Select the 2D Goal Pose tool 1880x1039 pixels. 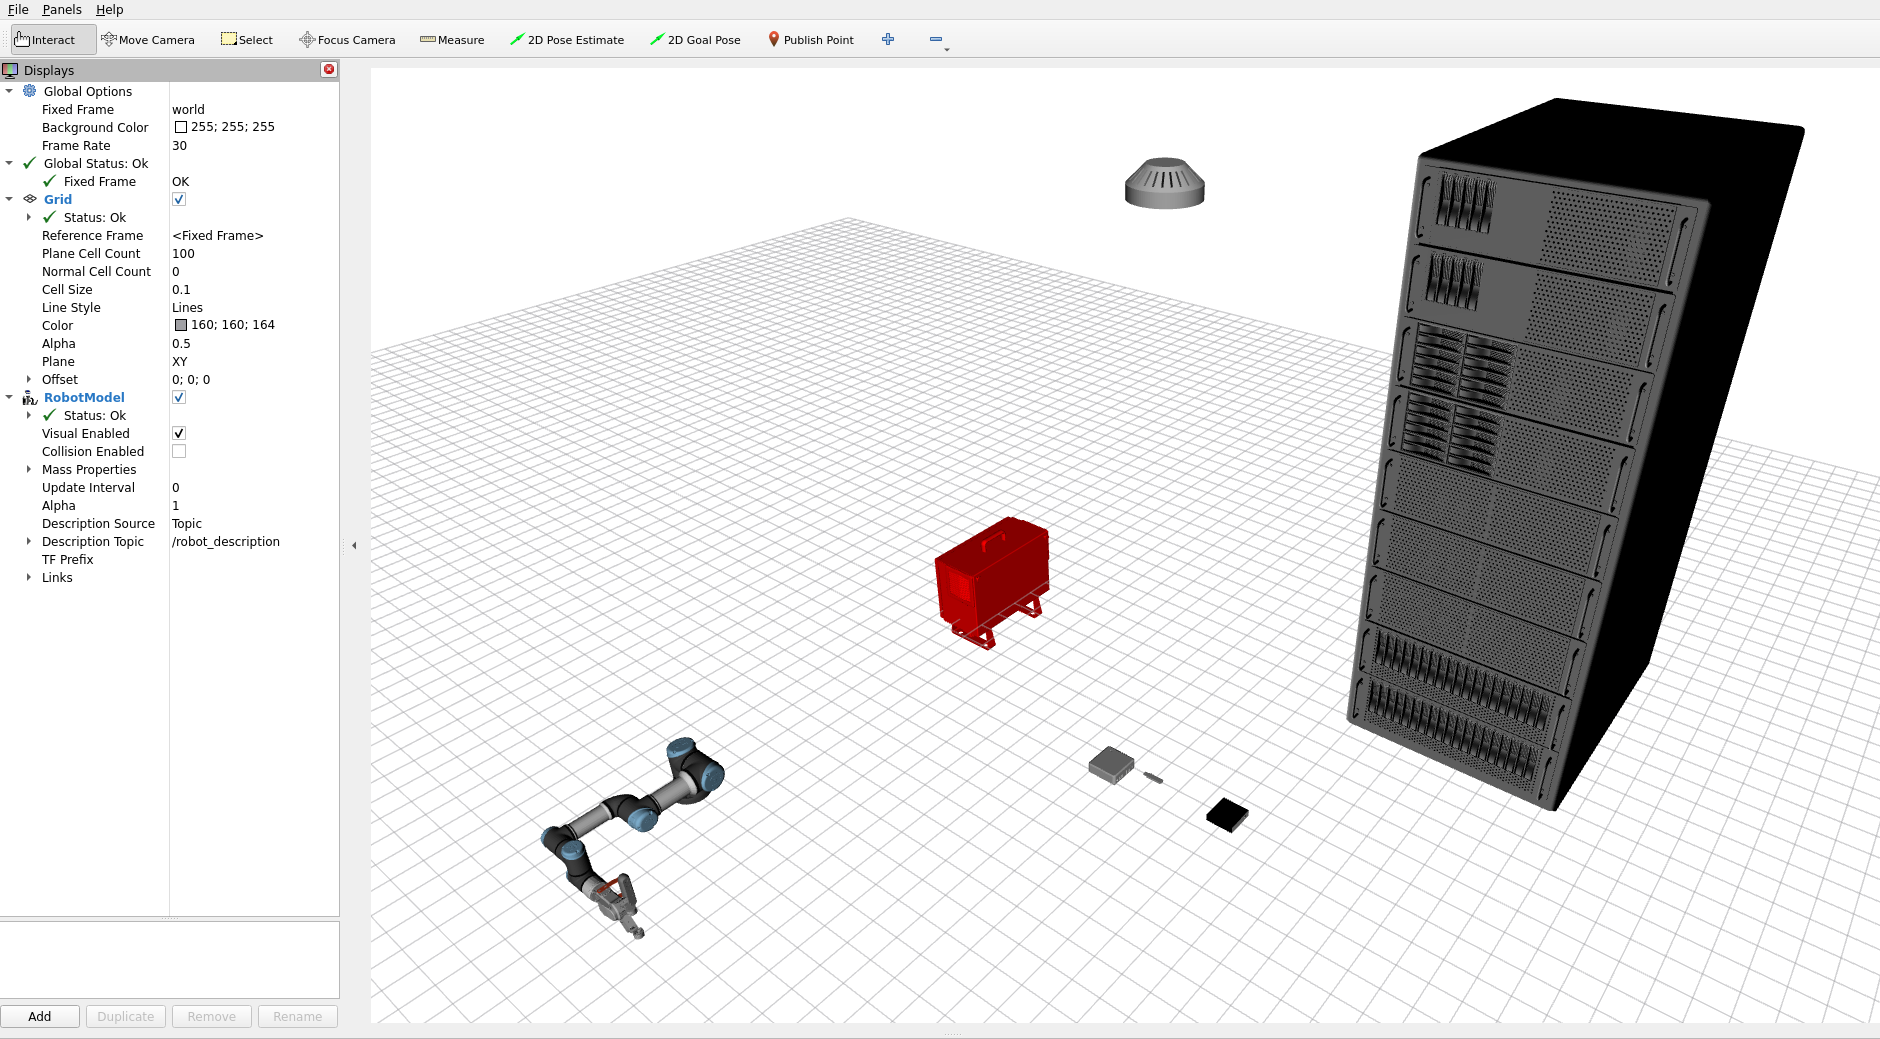[695, 40]
